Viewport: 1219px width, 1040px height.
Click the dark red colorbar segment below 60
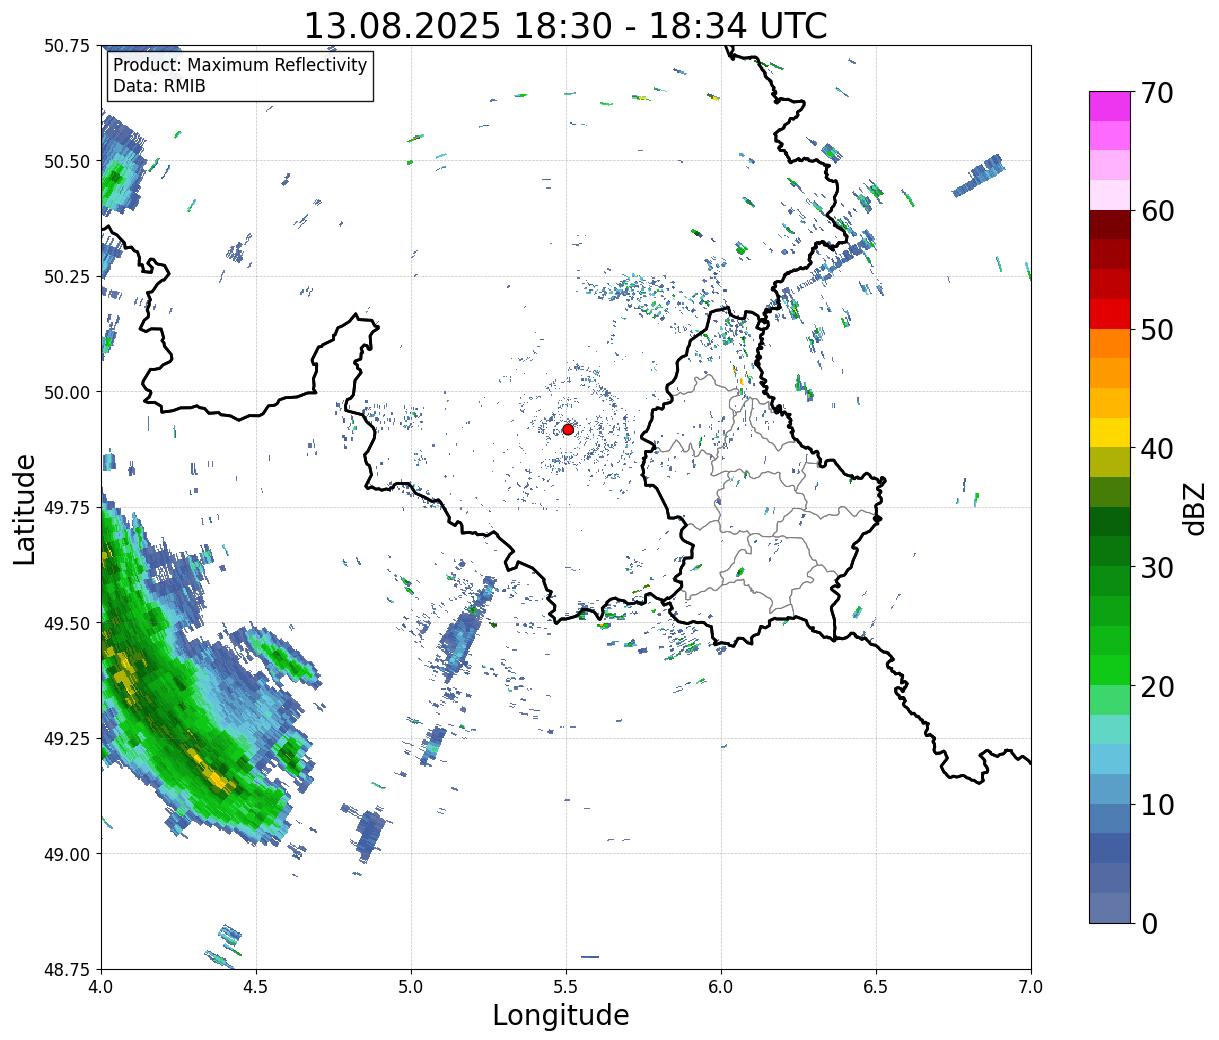click(1110, 224)
